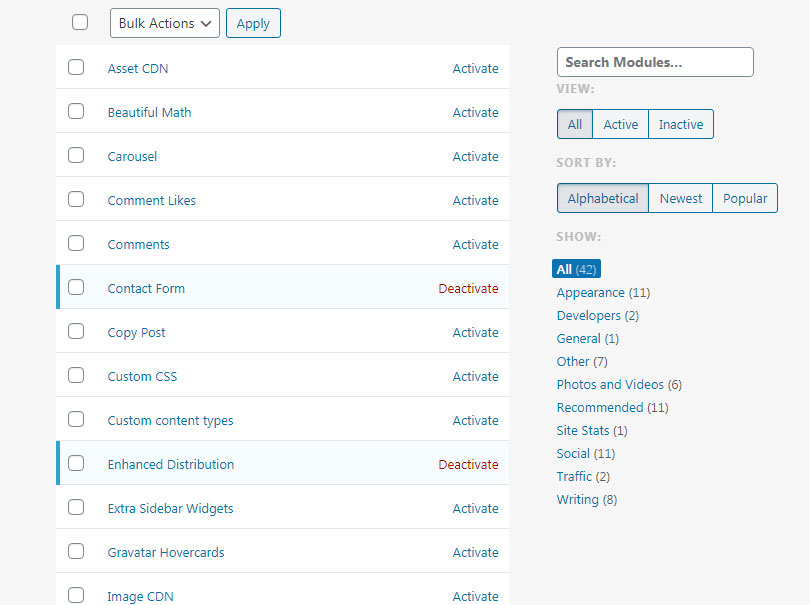The height and width of the screenshot is (605, 810).
Task: Check the Comments module checkbox
Action: click(x=76, y=243)
